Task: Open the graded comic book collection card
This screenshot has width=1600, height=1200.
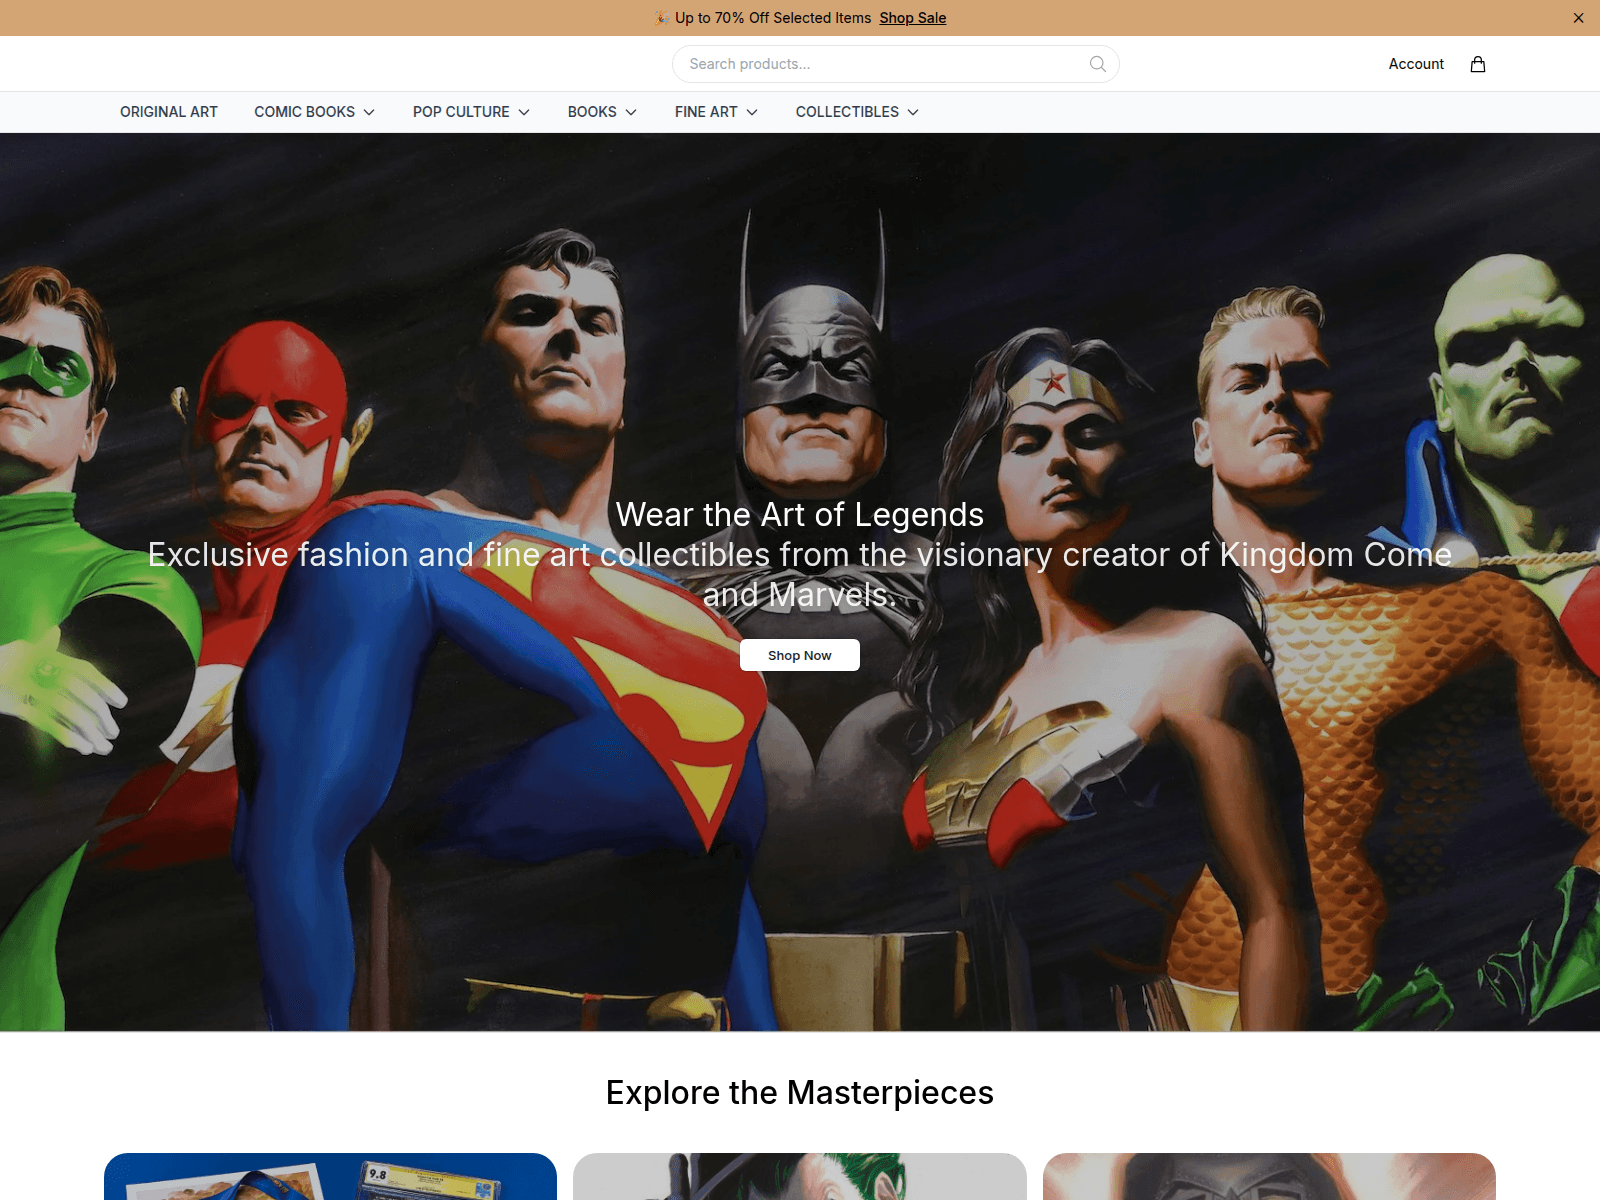Action: click(x=330, y=1177)
